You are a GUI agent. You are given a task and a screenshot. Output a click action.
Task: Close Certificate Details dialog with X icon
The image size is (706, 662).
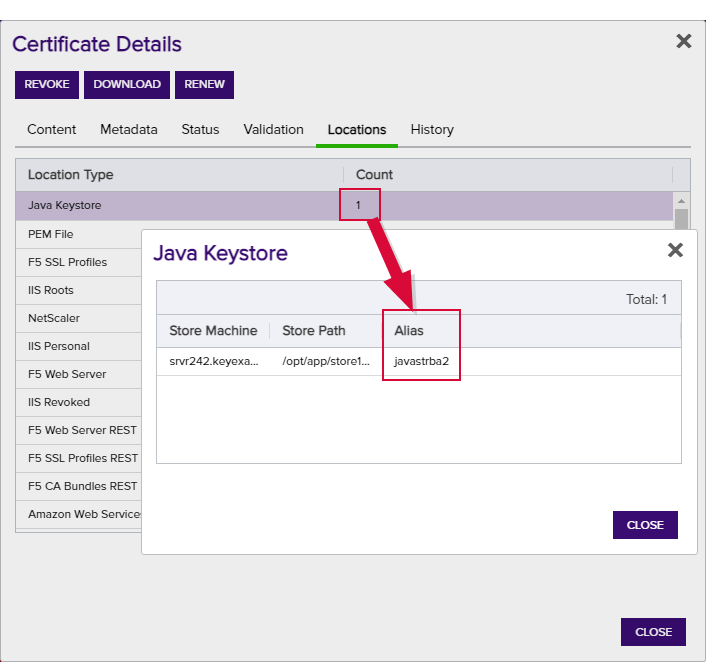683,41
